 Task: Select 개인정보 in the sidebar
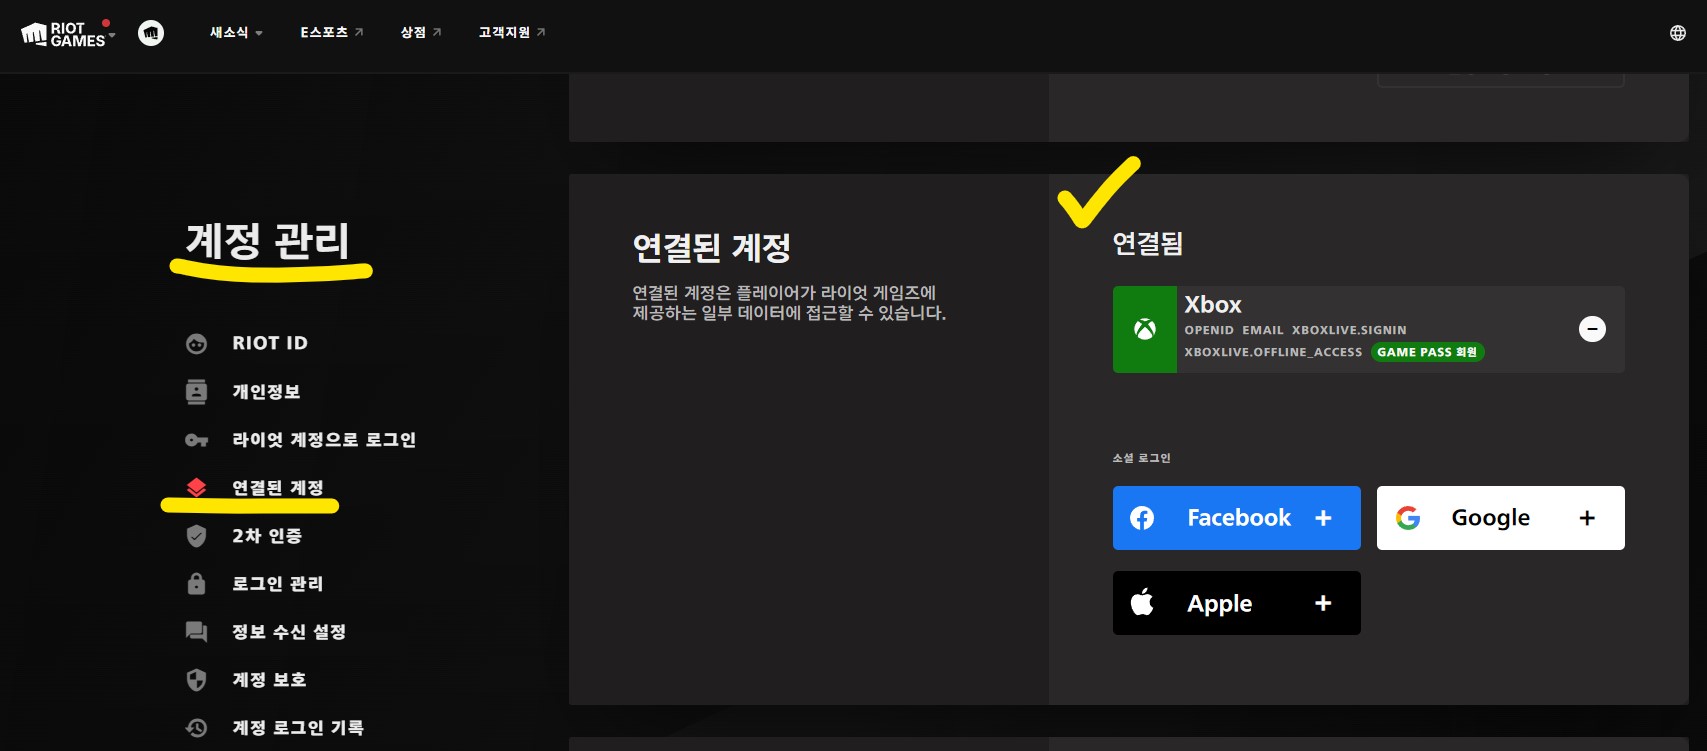(x=266, y=392)
